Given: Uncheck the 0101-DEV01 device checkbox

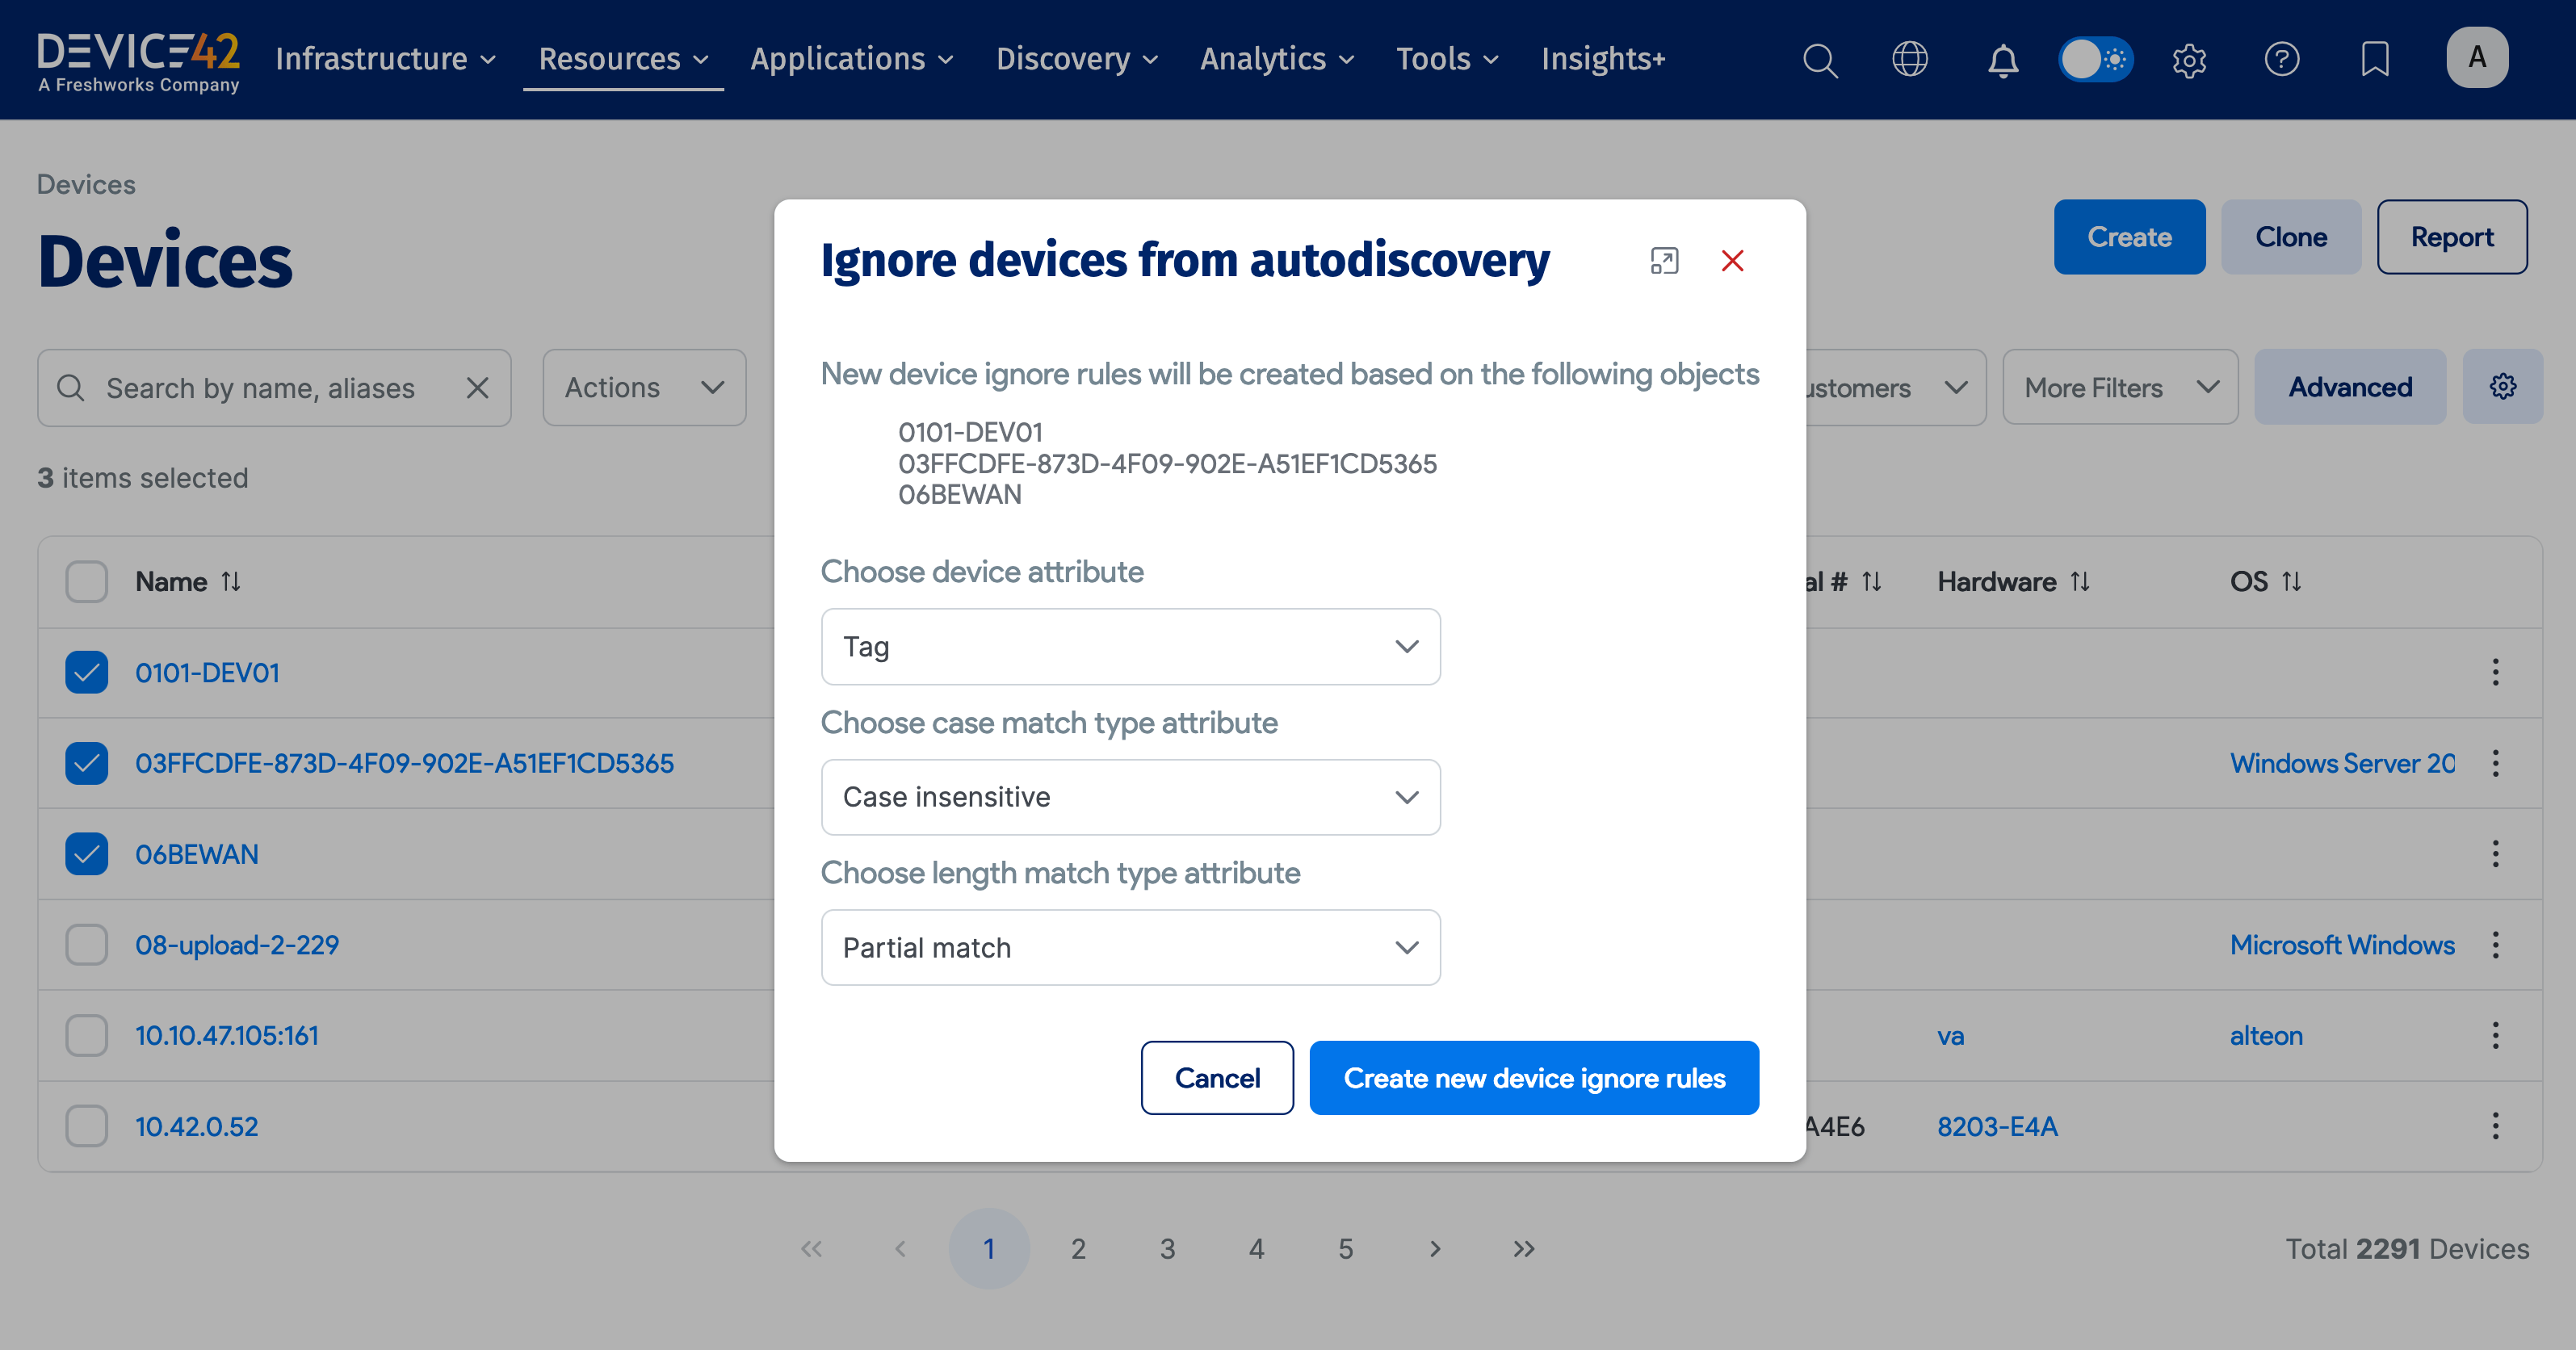Looking at the screenshot, I should tap(86, 672).
